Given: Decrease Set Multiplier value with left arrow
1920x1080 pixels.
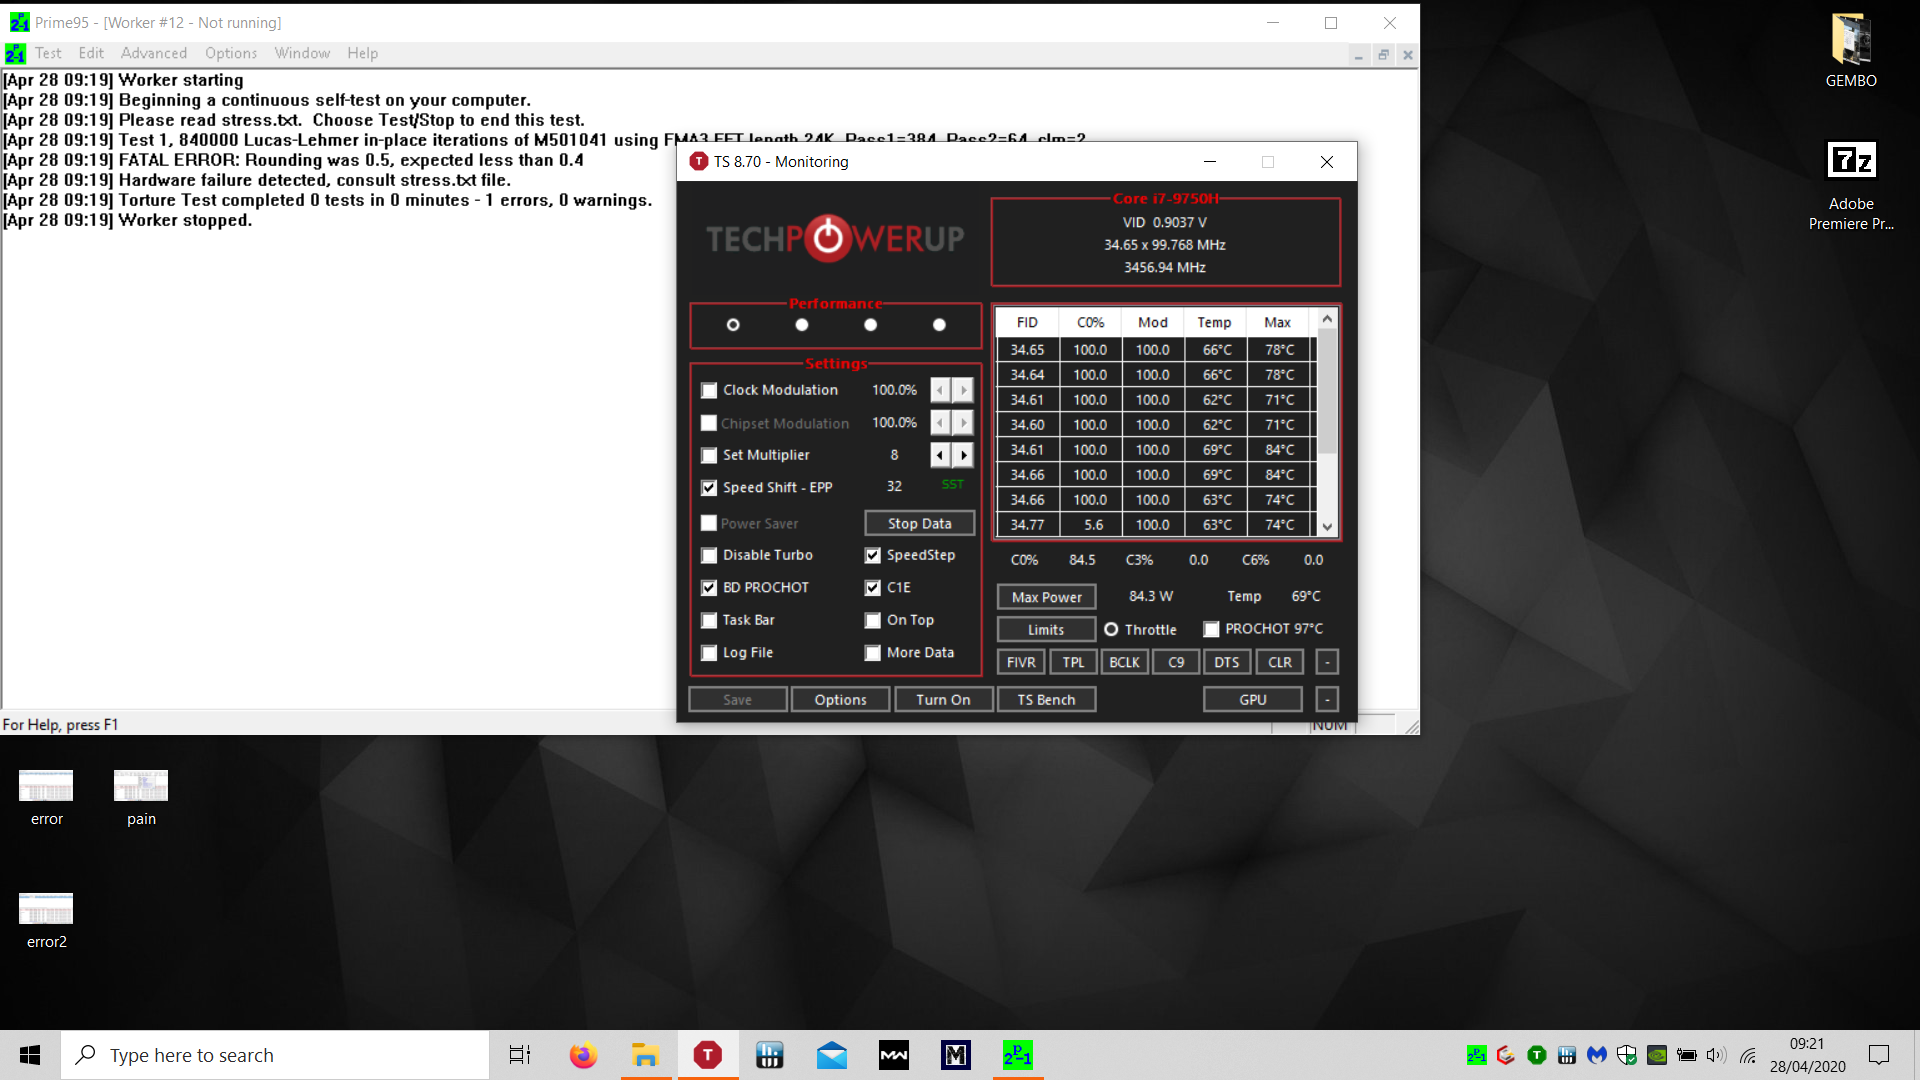Looking at the screenshot, I should coord(941,455).
